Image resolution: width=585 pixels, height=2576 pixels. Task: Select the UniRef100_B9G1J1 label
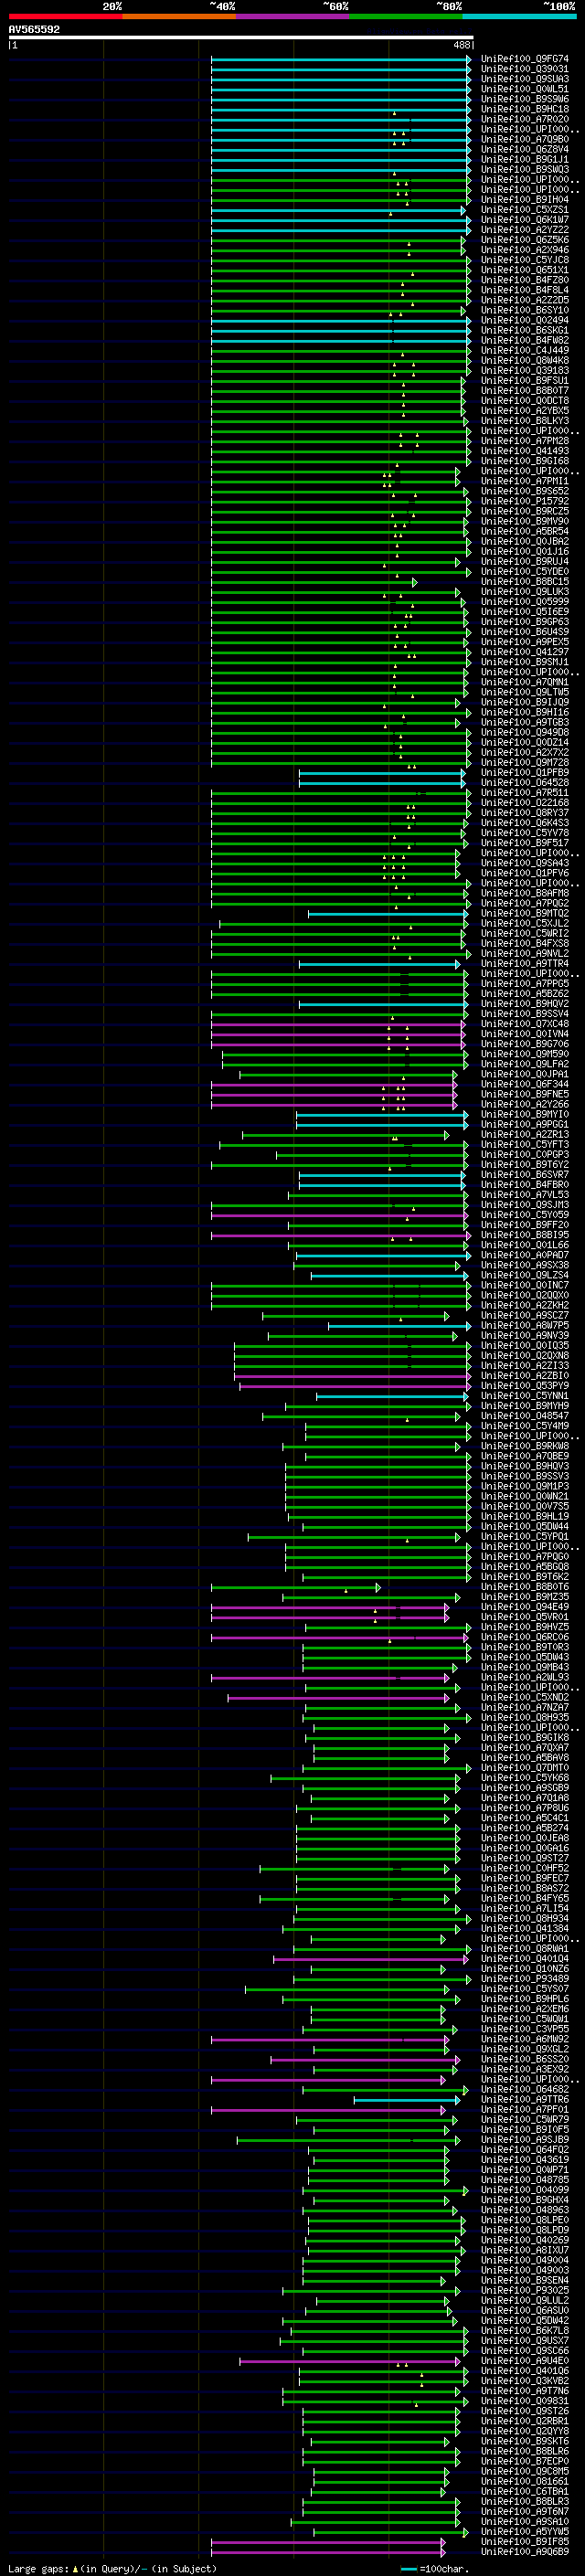(525, 159)
